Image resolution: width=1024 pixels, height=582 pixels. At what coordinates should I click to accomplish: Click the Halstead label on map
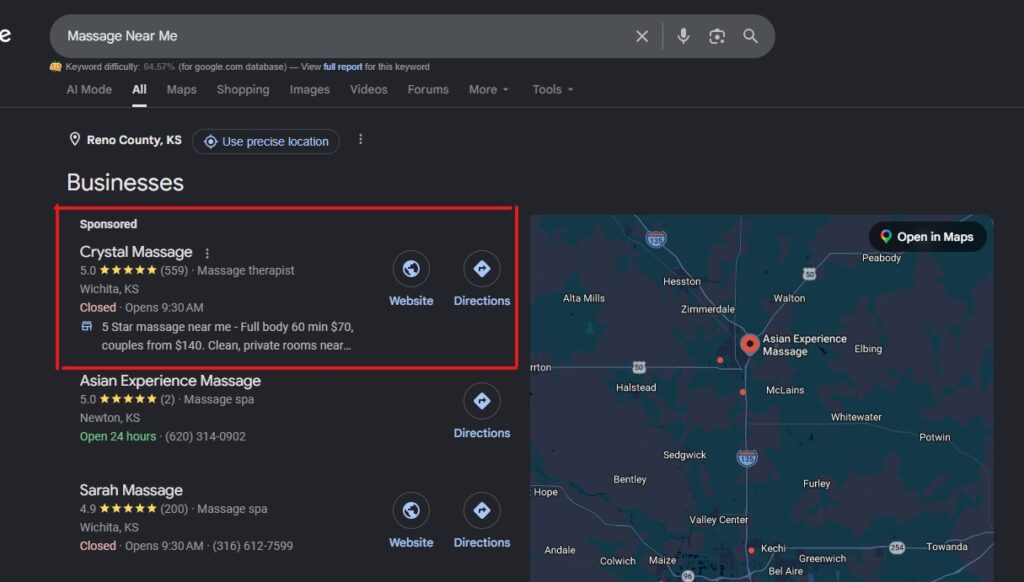(635, 387)
